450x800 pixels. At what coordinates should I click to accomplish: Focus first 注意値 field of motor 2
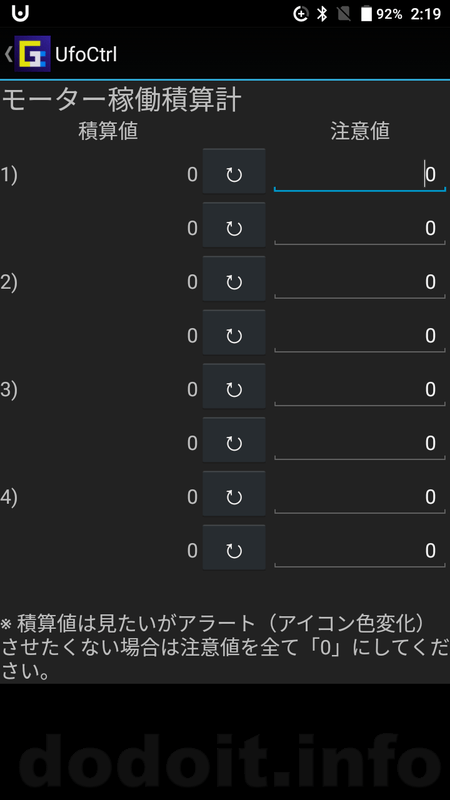(360, 282)
